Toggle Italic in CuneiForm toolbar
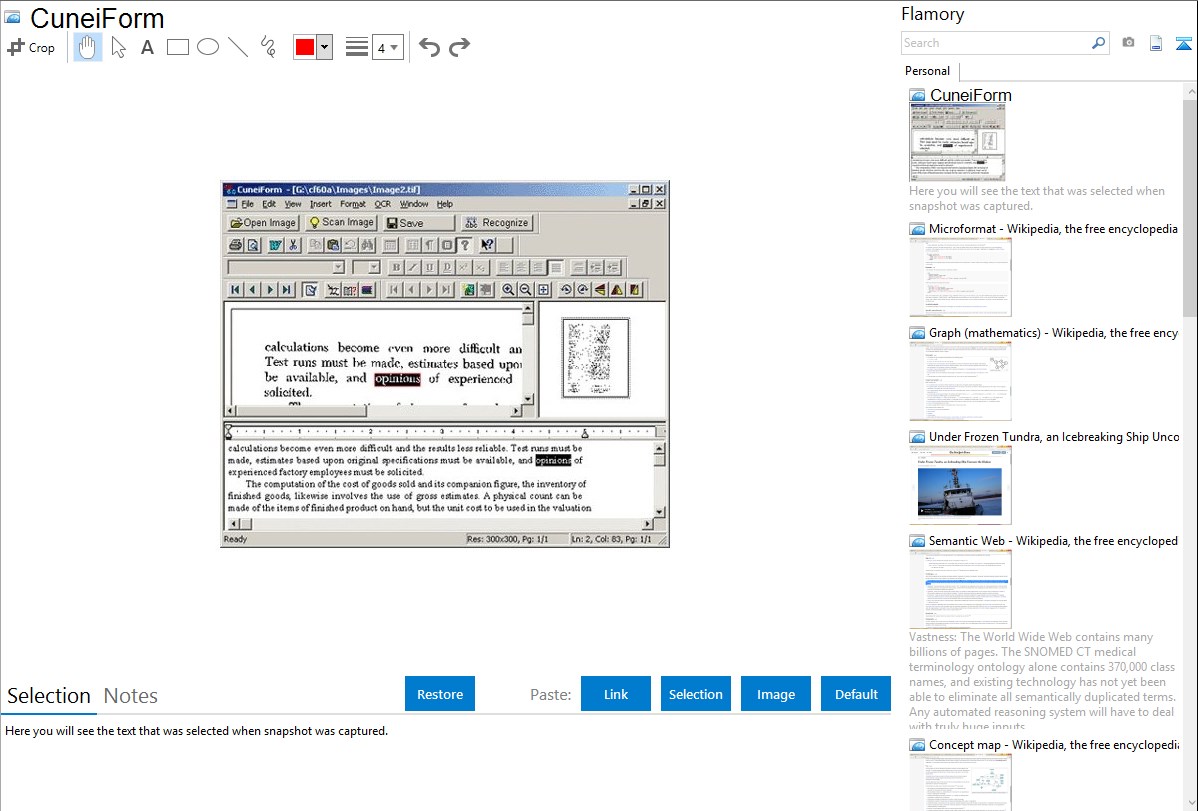 coord(413,268)
